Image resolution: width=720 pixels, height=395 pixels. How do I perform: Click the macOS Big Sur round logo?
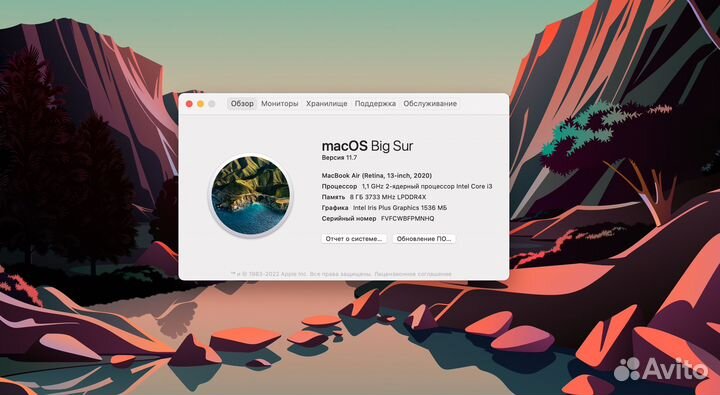pyautogui.click(x=251, y=195)
